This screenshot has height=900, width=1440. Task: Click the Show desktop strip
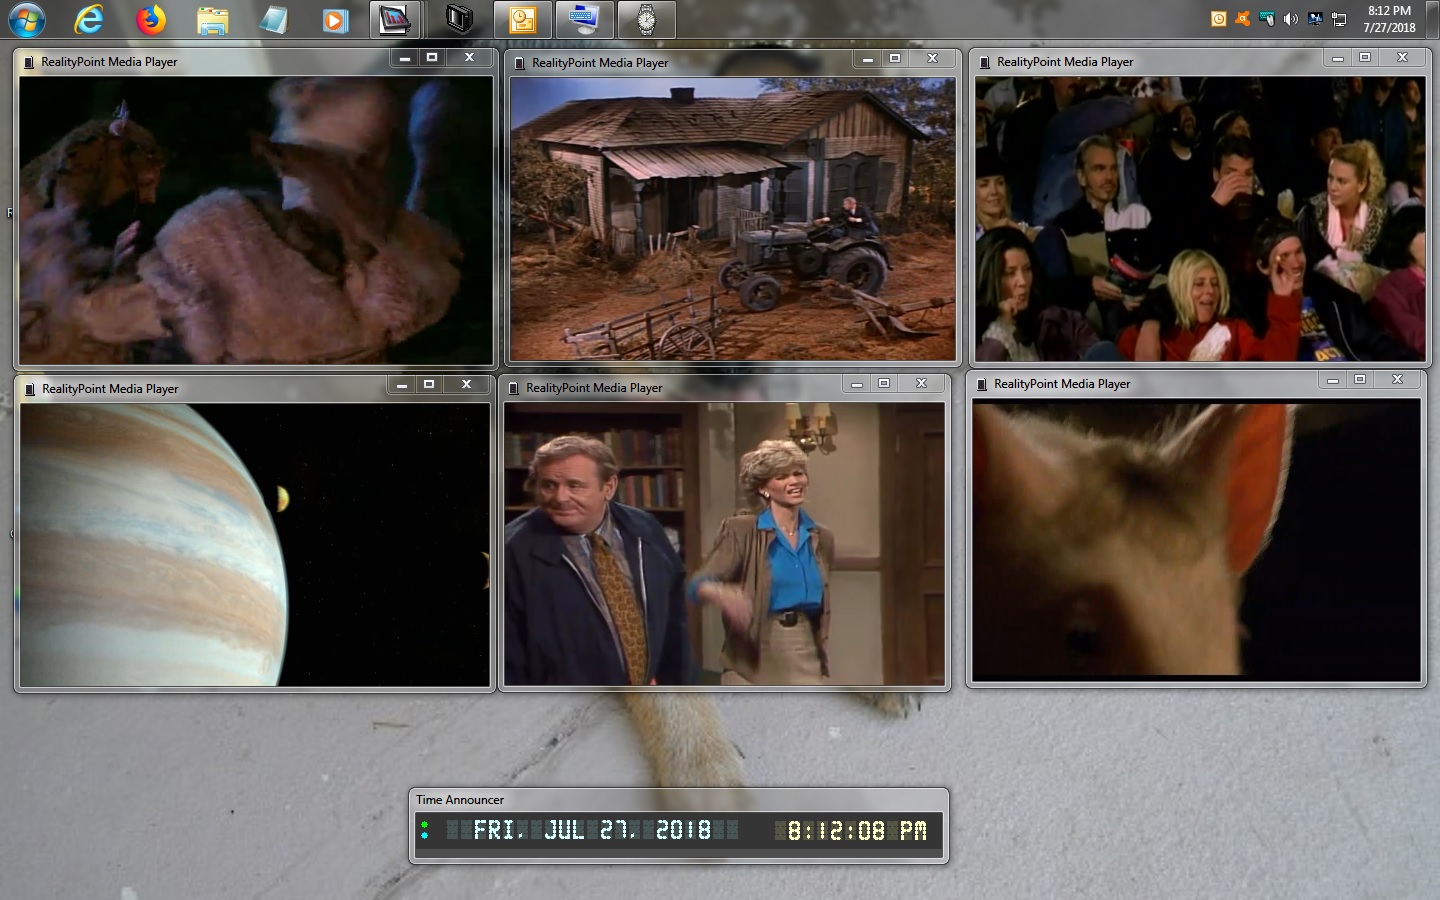click(x=1434, y=20)
